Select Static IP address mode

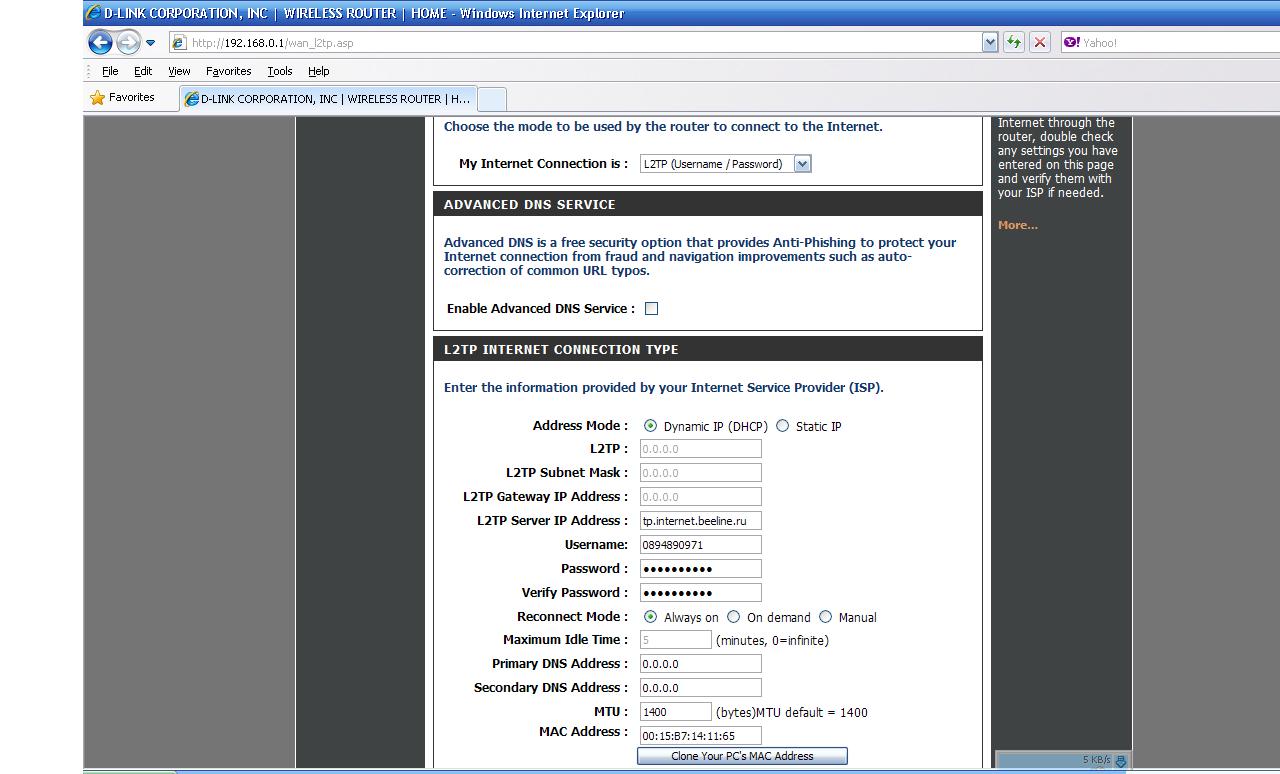pos(783,426)
